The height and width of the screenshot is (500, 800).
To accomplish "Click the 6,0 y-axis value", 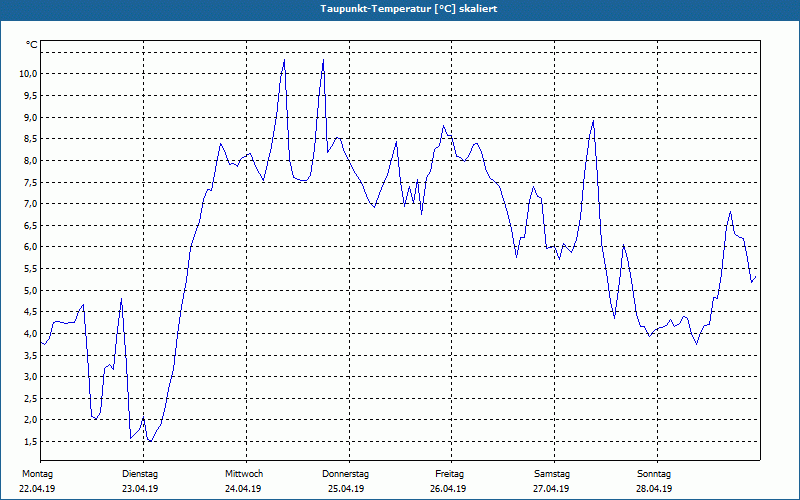I will point(30,247).
